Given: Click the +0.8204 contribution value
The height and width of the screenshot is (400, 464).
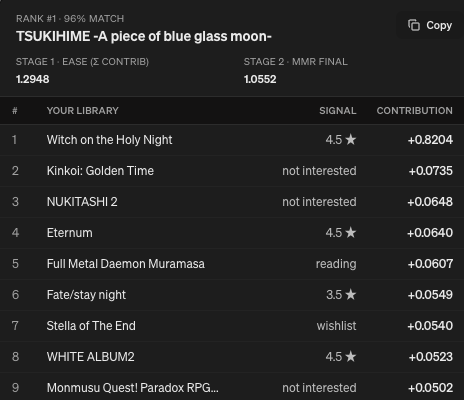Looking at the screenshot, I should [x=430, y=140].
